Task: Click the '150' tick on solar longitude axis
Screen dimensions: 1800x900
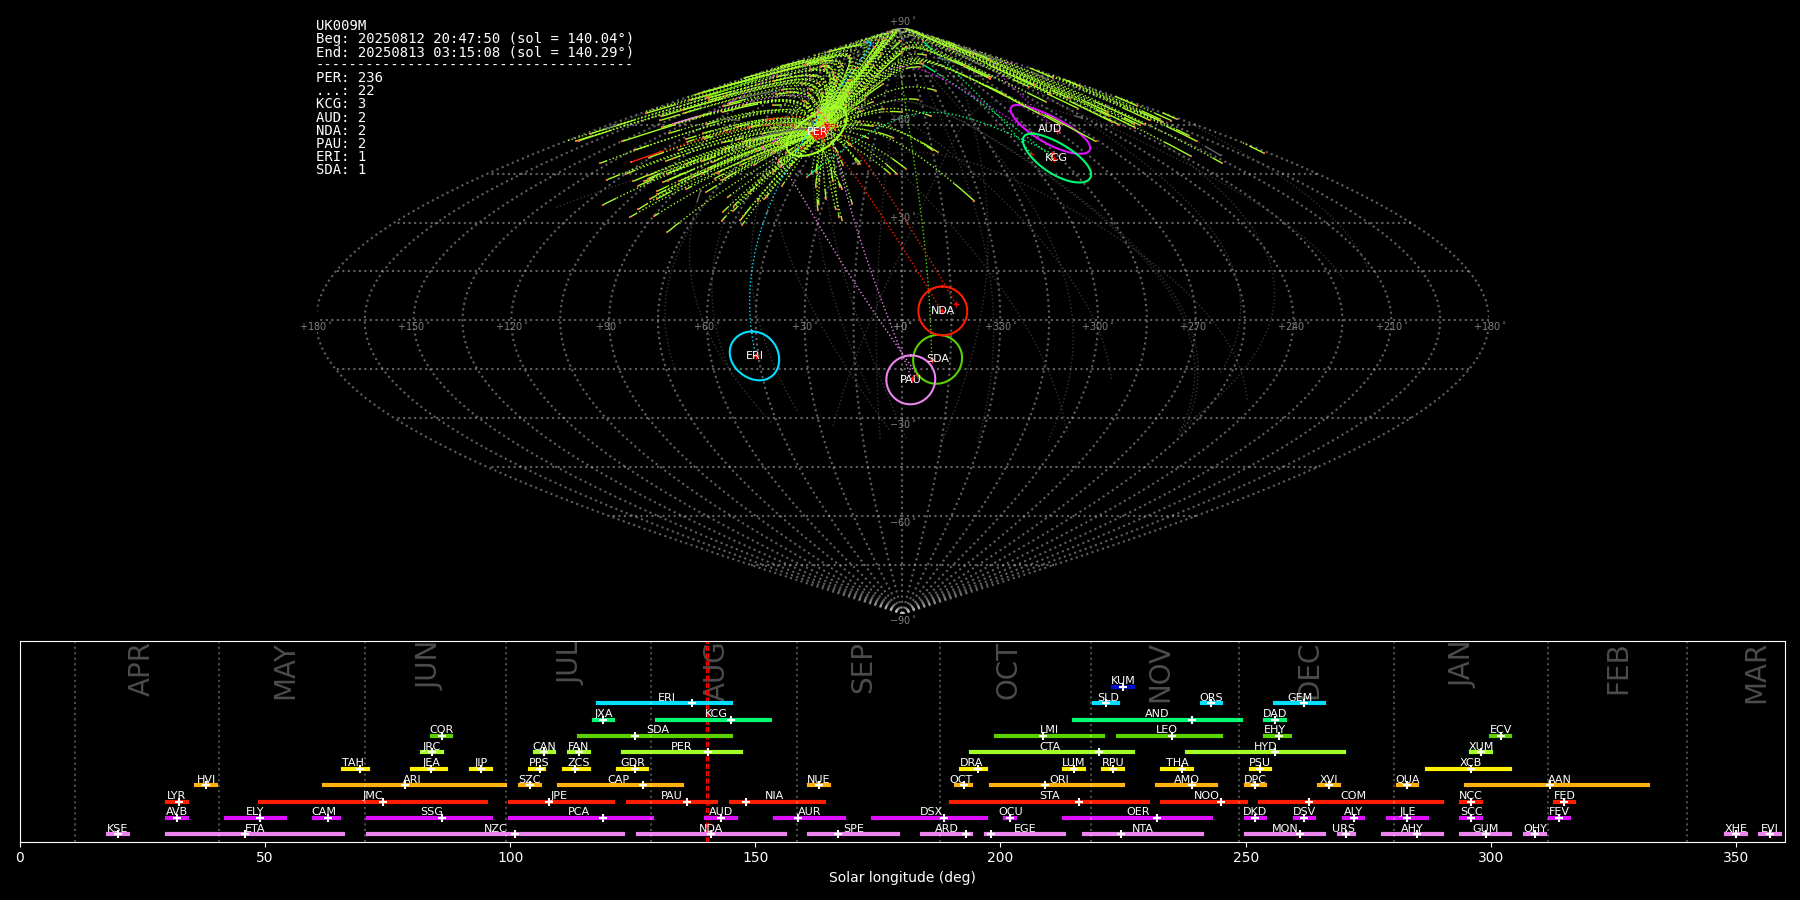Action: (x=755, y=857)
